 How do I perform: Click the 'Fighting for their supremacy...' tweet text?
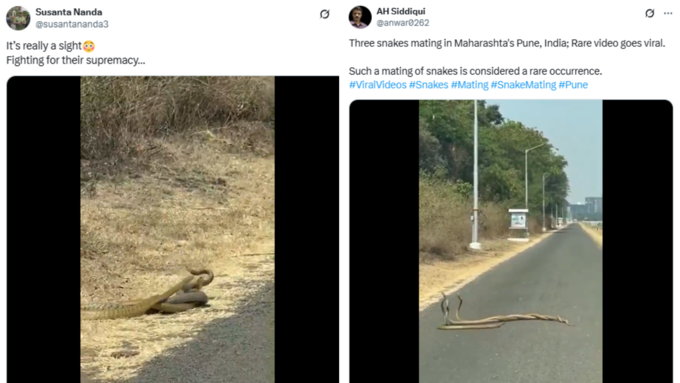75,60
